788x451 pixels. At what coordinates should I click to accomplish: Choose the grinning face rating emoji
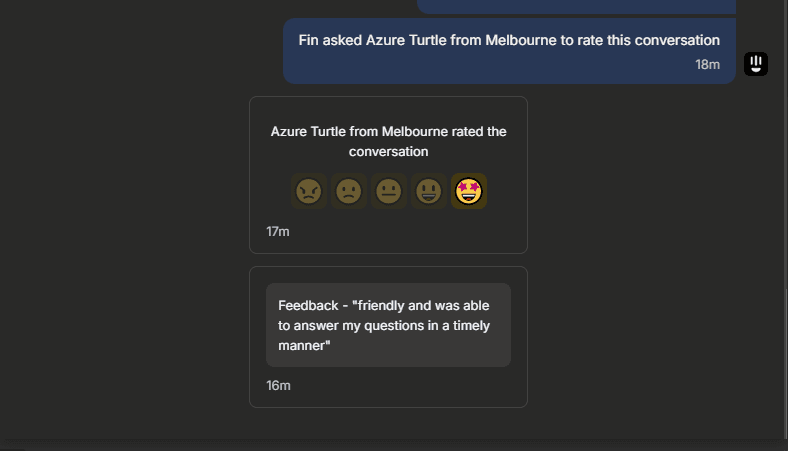coord(429,191)
